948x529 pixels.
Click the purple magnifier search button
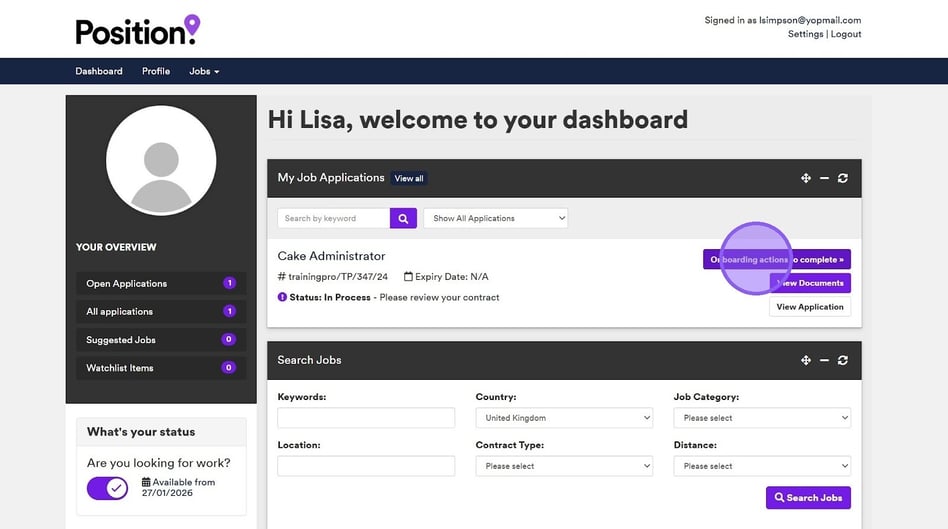tap(403, 218)
